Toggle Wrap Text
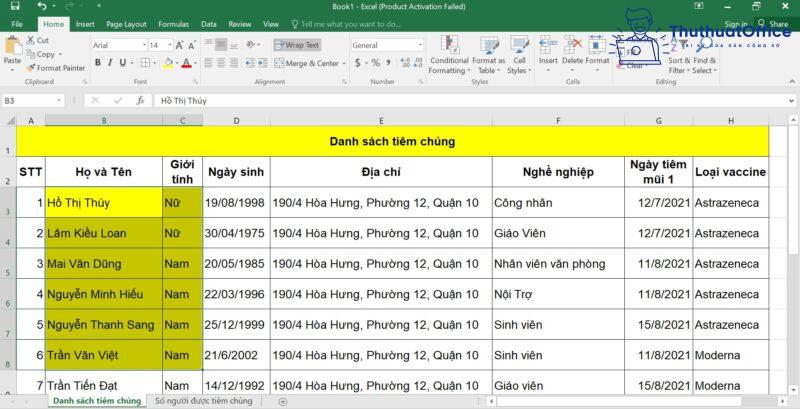 coord(297,45)
